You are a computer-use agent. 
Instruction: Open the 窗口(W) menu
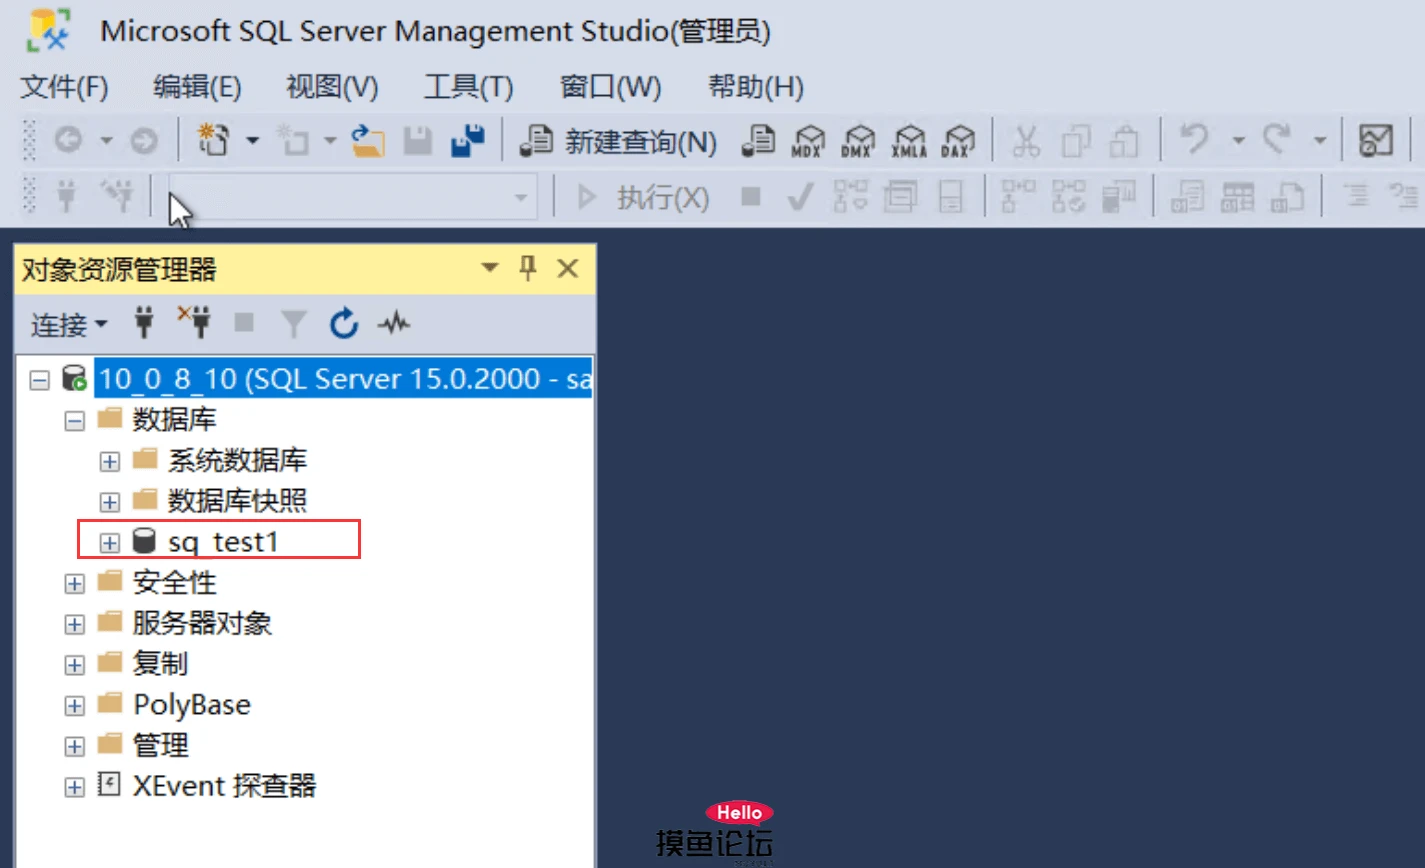[611, 87]
